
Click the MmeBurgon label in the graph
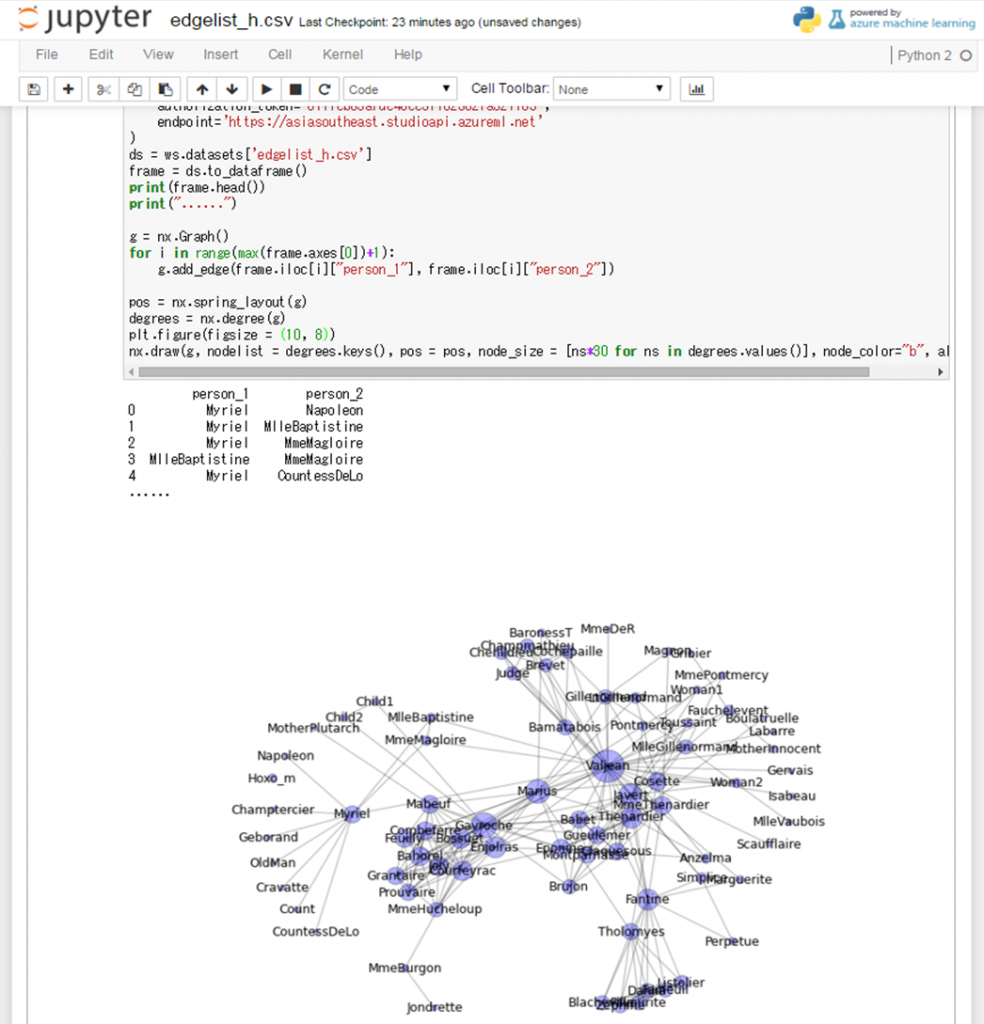[405, 968]
